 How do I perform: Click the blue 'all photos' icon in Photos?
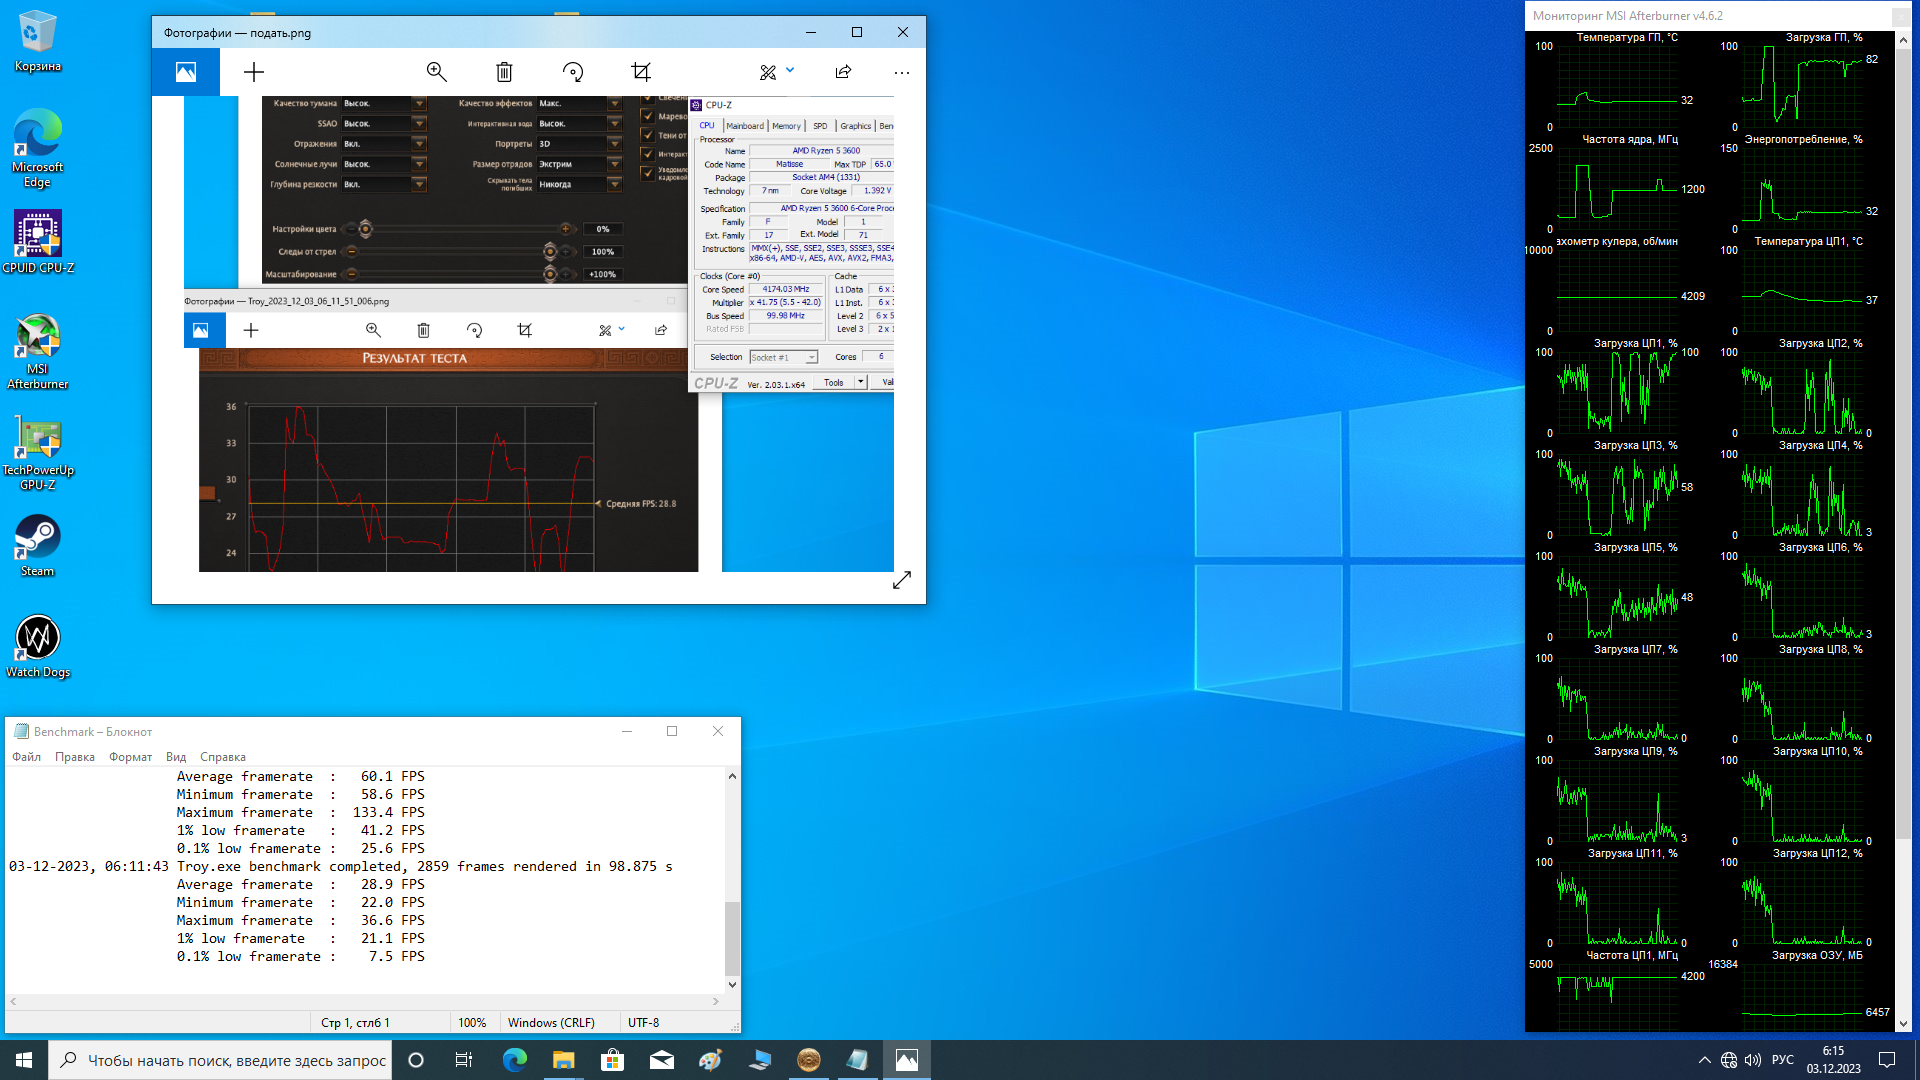[x=186, y=72]
